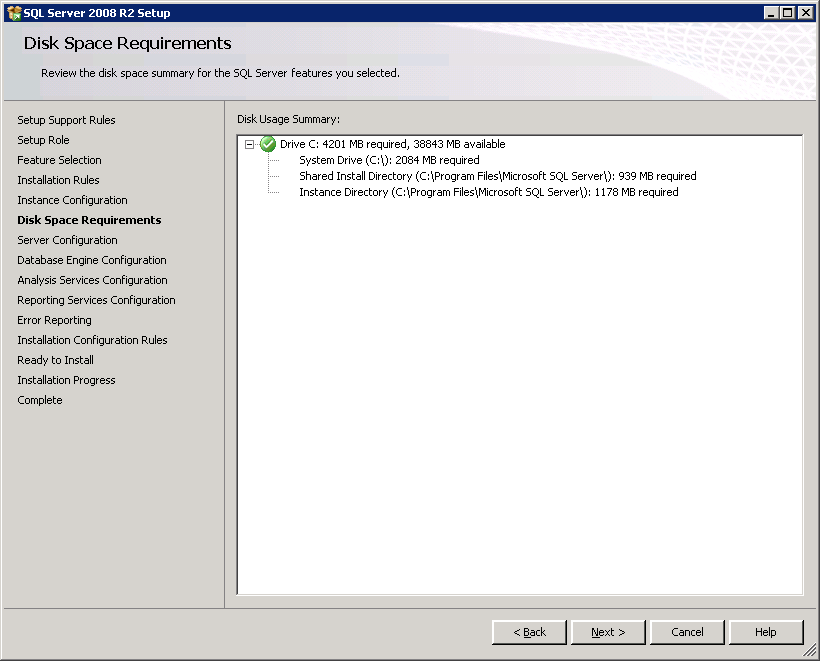Screen dimensions: 820x661
Task: Click the Next button
Action: (608, 632)
